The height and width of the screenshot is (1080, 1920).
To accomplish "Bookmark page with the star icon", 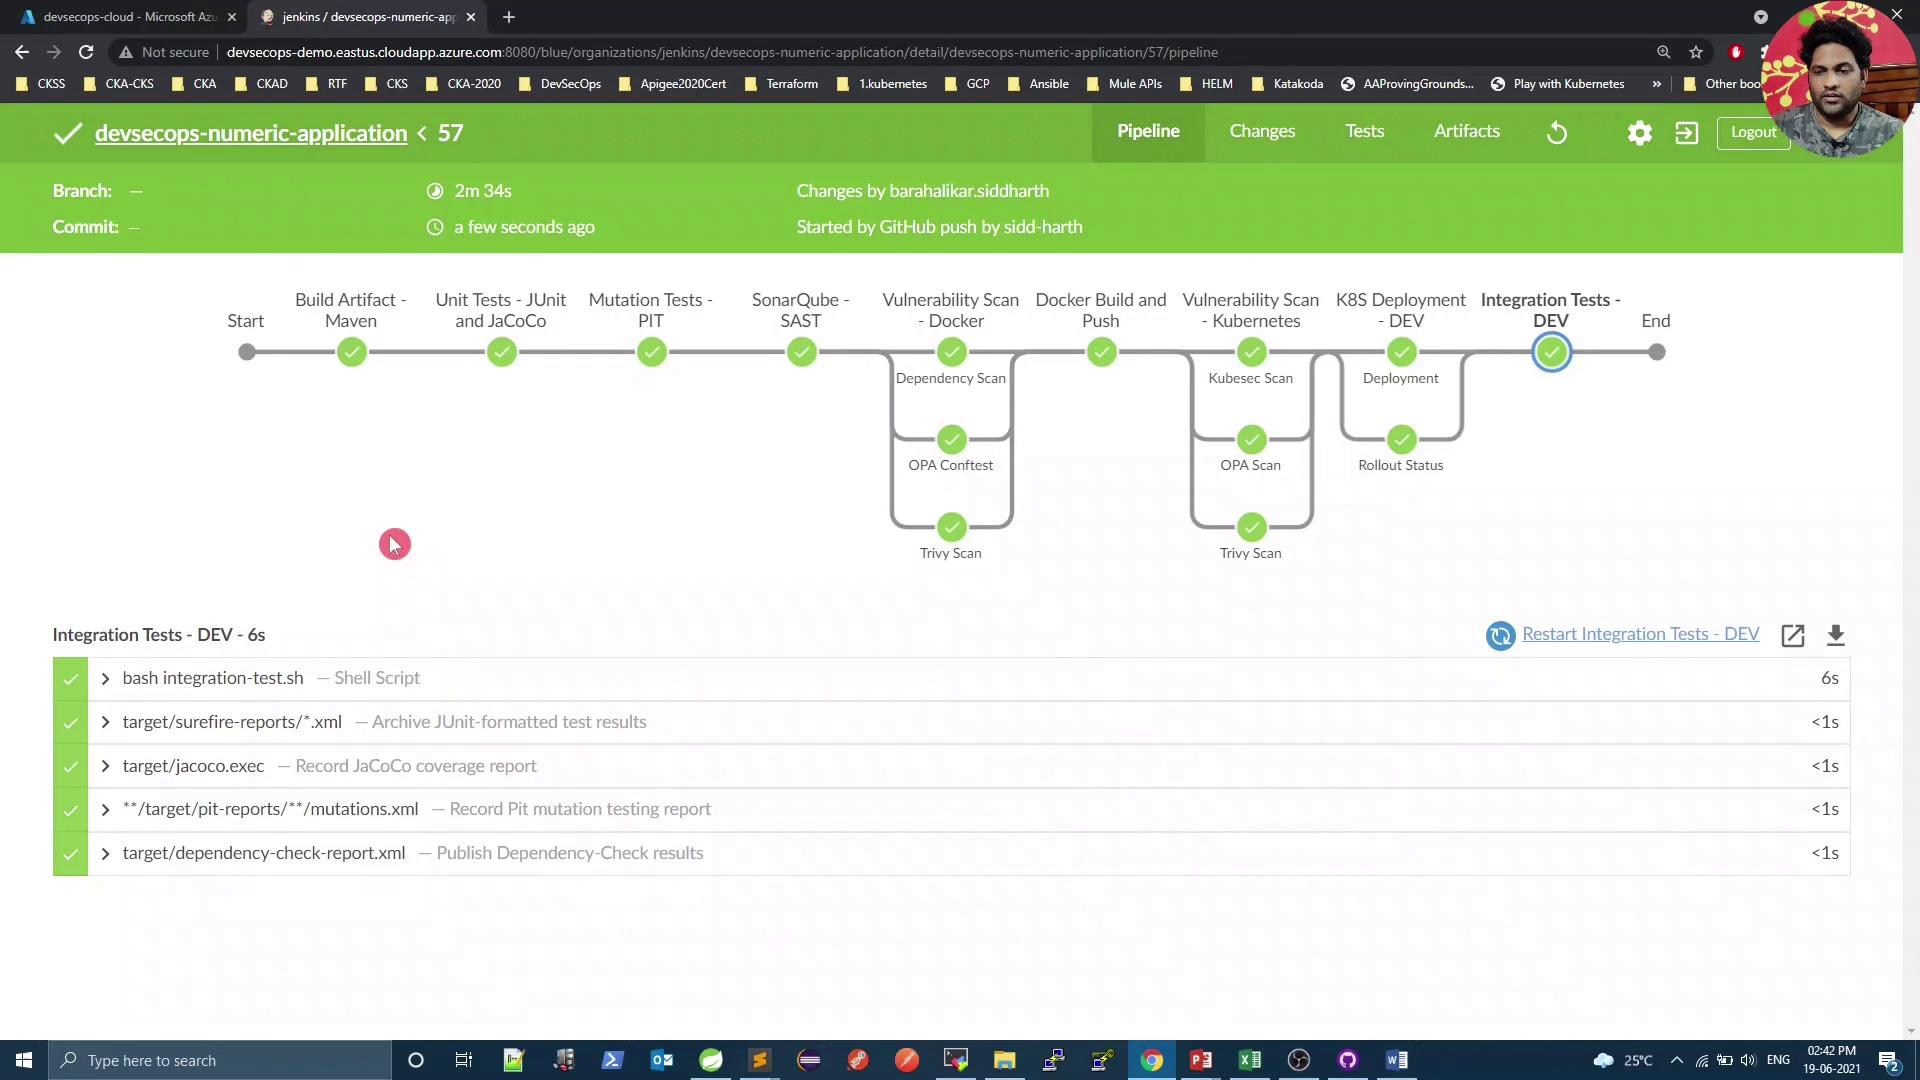I will [x=1696, y=52].
